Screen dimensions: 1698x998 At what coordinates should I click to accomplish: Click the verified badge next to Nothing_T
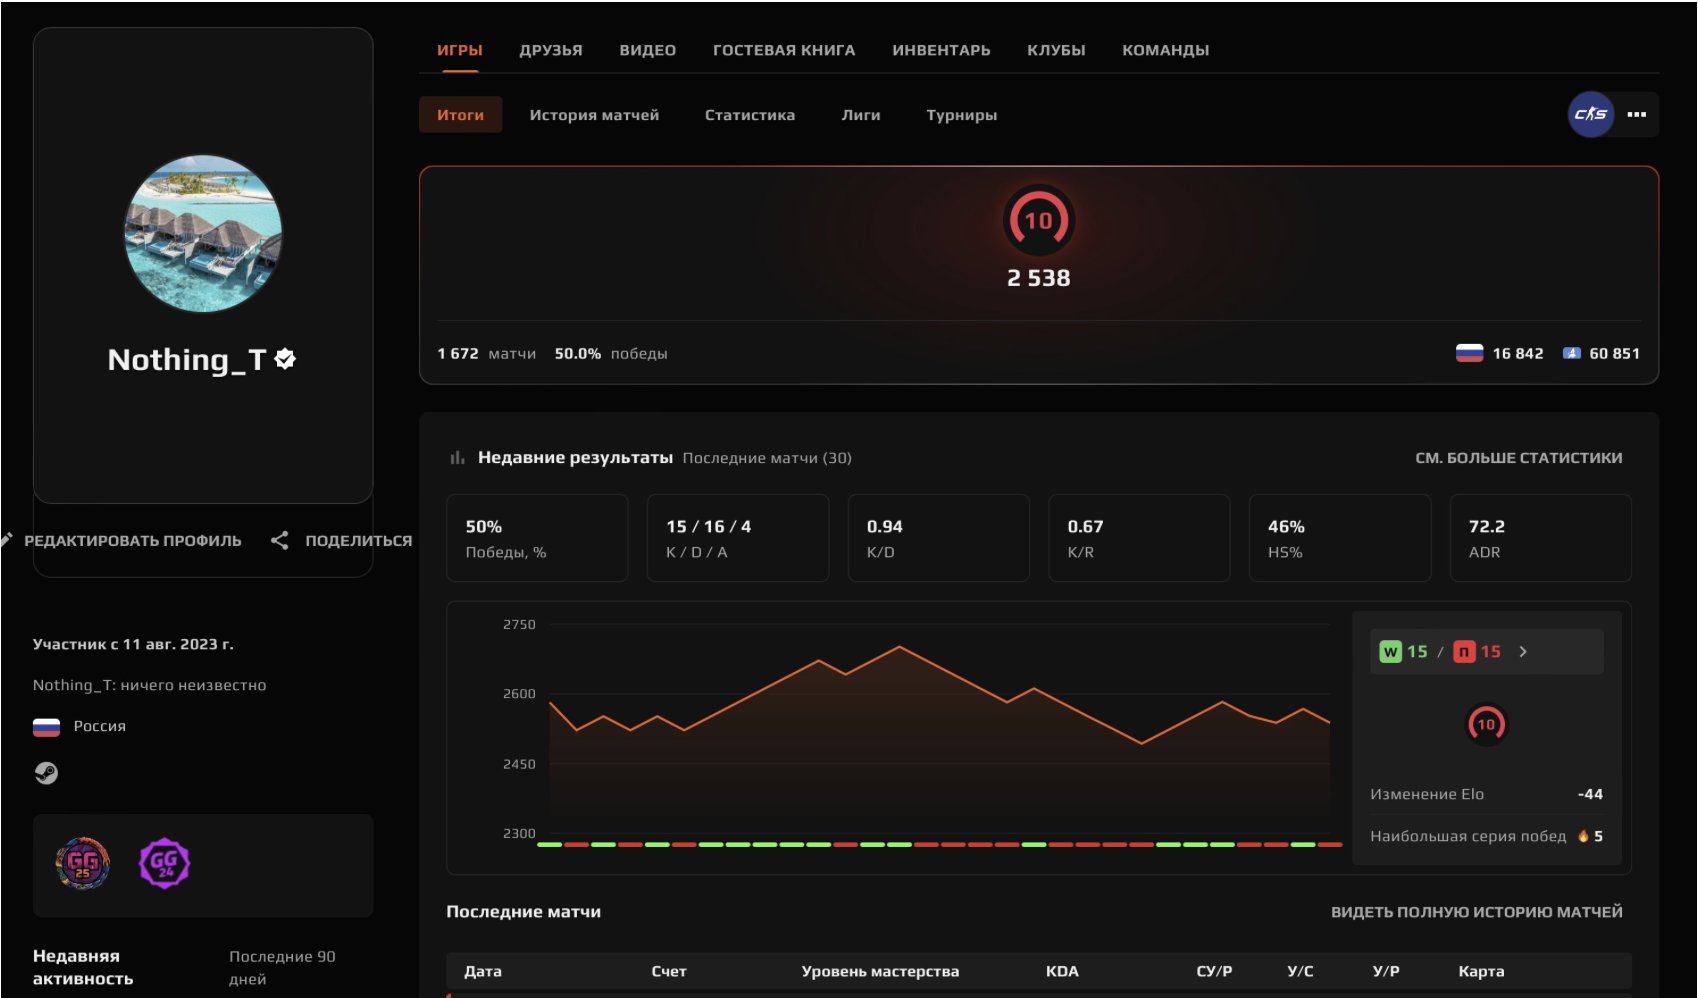[285, 359]
